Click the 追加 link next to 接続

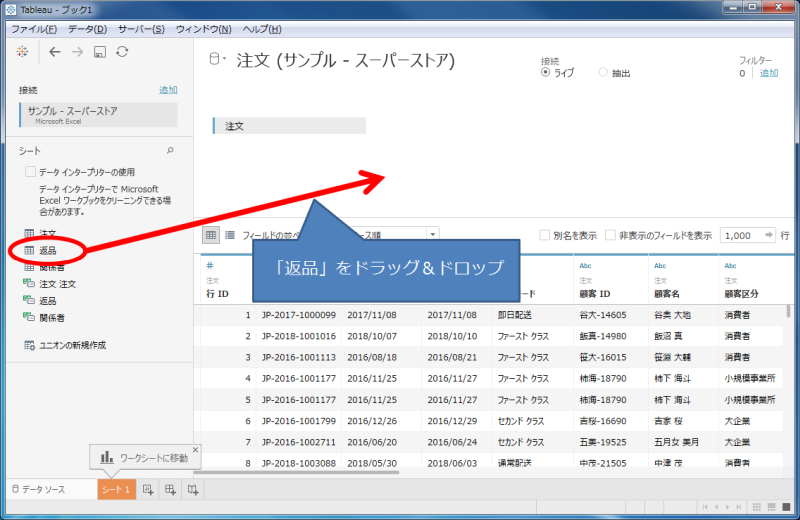[x=168, y=90]
